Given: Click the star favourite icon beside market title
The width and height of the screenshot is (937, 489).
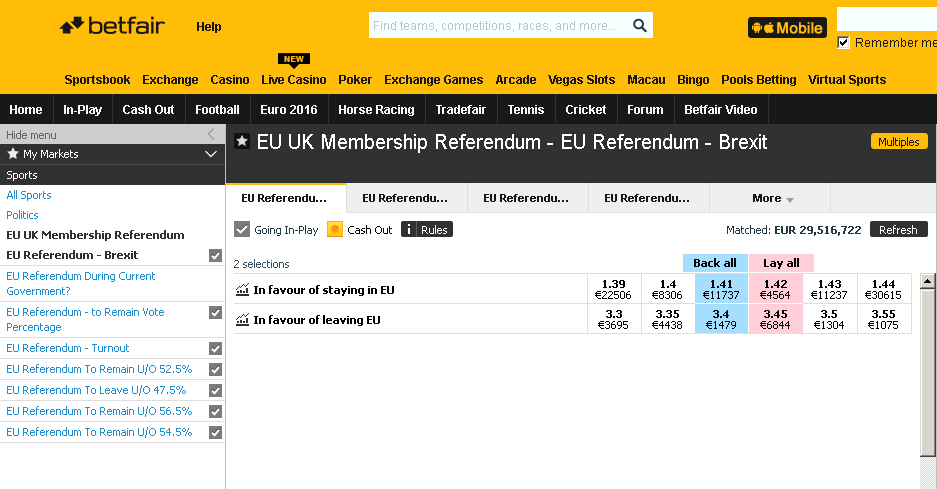Looking at the screenshot, I should pyautogui.click(x=242, y=142).
